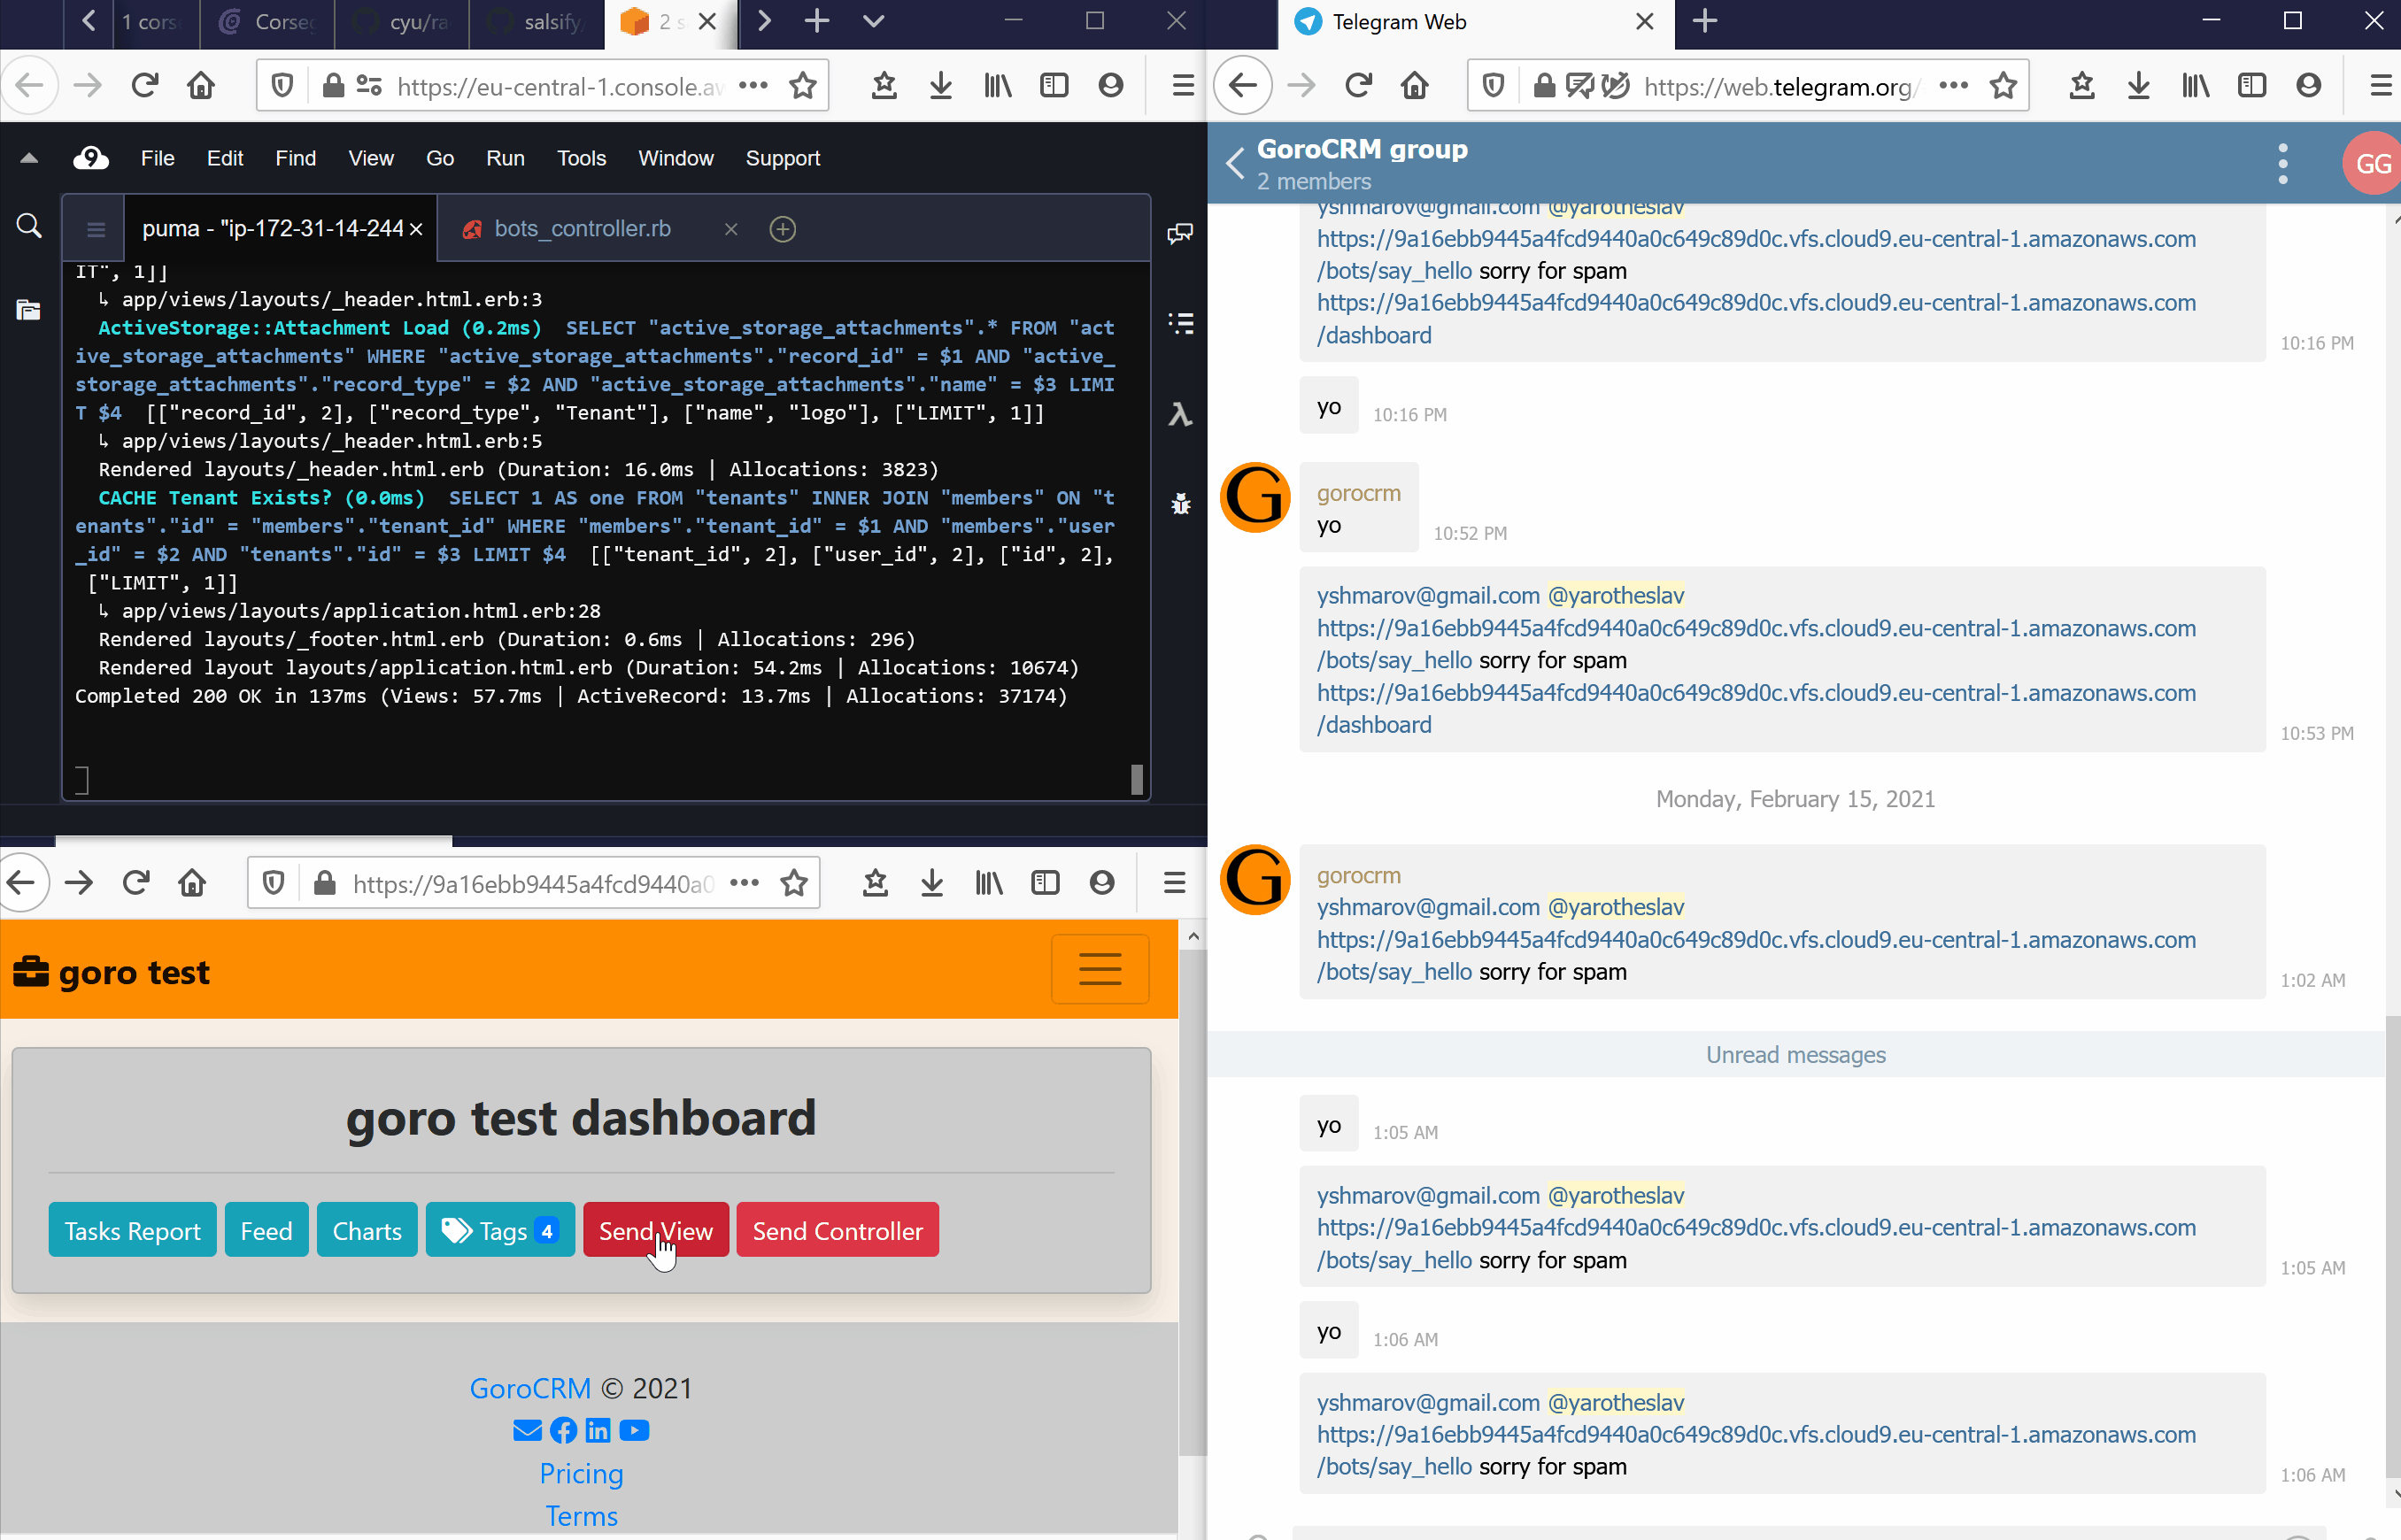Select the AWS Cloud9 browser tab
Viewport: 2401px width, 1540px height.
665,21
